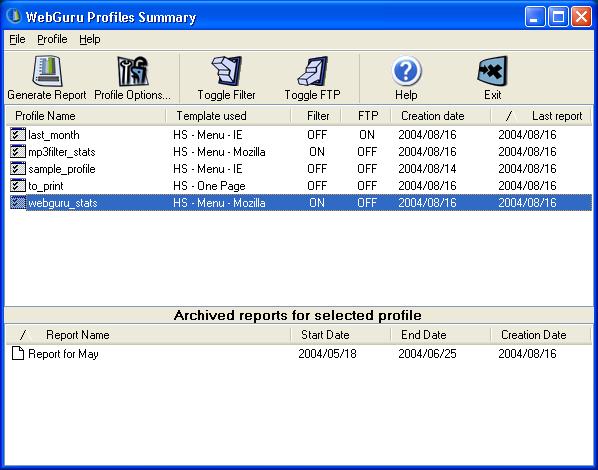Click sample_profile creation date 2004/08/14
This screenshot has height=470, width=598.
[427, 169]
